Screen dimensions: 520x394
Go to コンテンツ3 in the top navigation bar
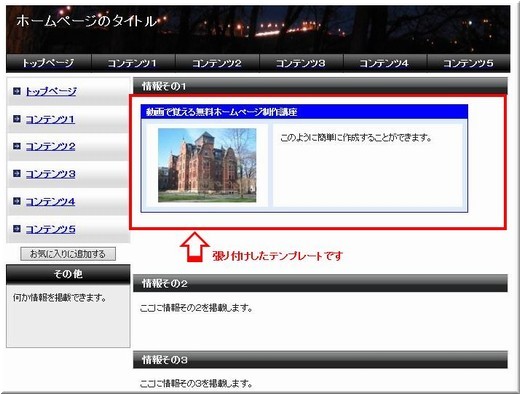[x=301, y=63]
